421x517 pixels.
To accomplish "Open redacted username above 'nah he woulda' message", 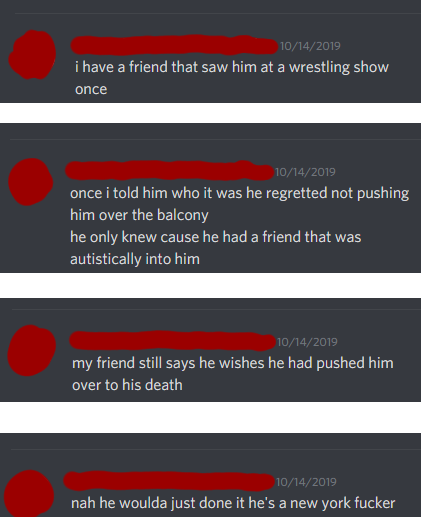I will (x=169, y=481).
